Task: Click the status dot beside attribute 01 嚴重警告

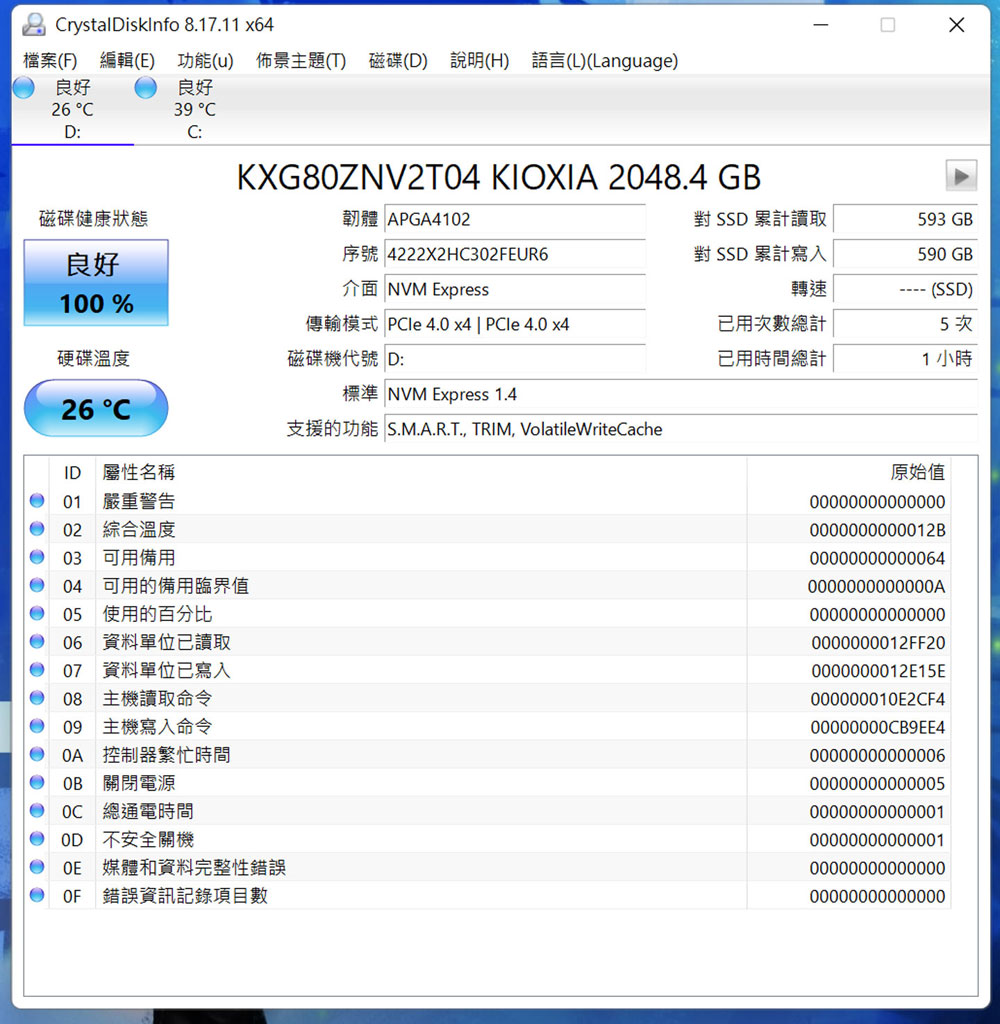Action: [x=37, y=501]
